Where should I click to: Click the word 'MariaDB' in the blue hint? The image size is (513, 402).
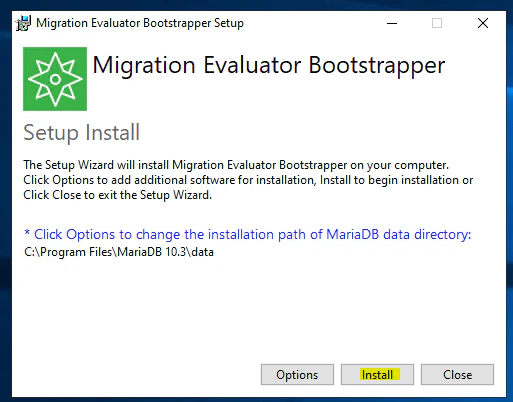pyautogui.click(x=352, y=235)
